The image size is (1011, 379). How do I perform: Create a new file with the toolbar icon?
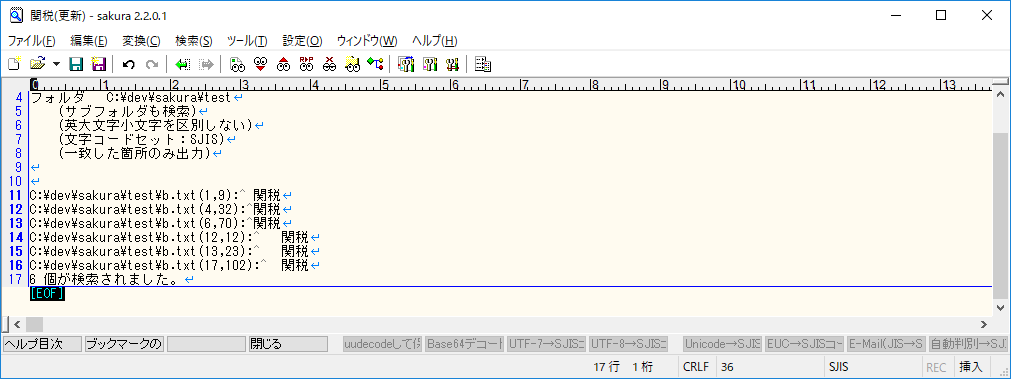click(14, 64)
